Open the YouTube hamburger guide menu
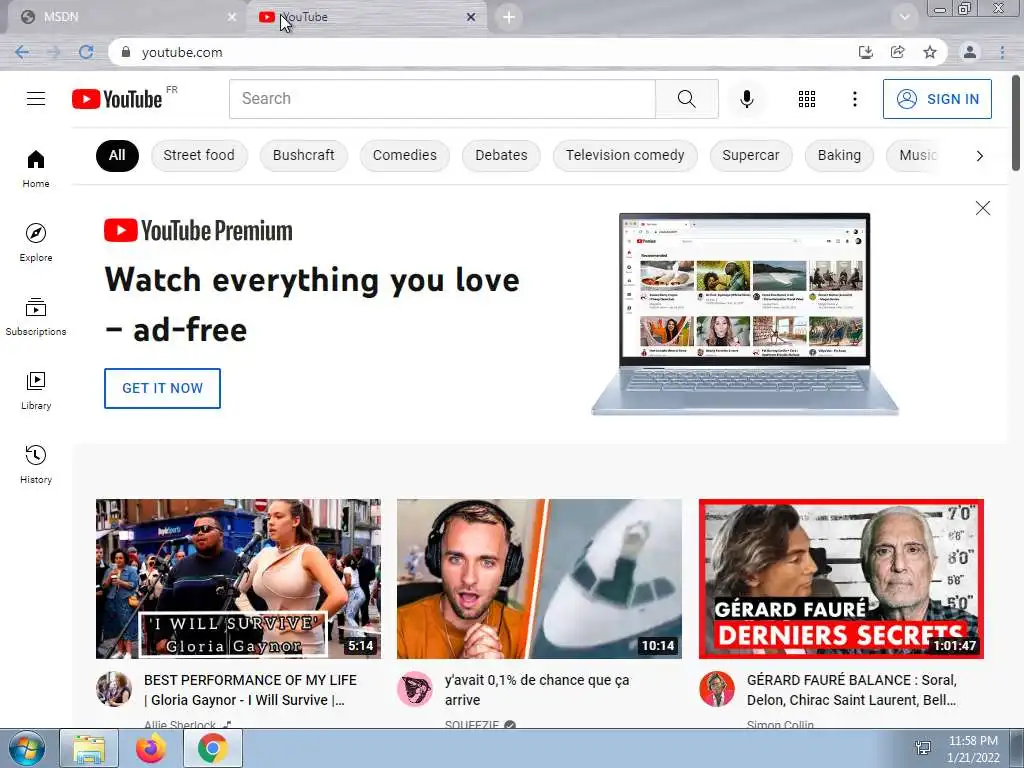This screenshot has height=768, width=1024. [36, 99]
